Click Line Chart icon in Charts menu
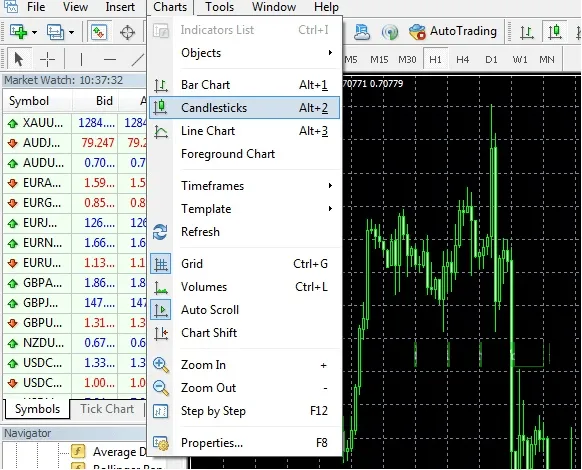Viewport: 582px width, 470px height. point(161,131)
